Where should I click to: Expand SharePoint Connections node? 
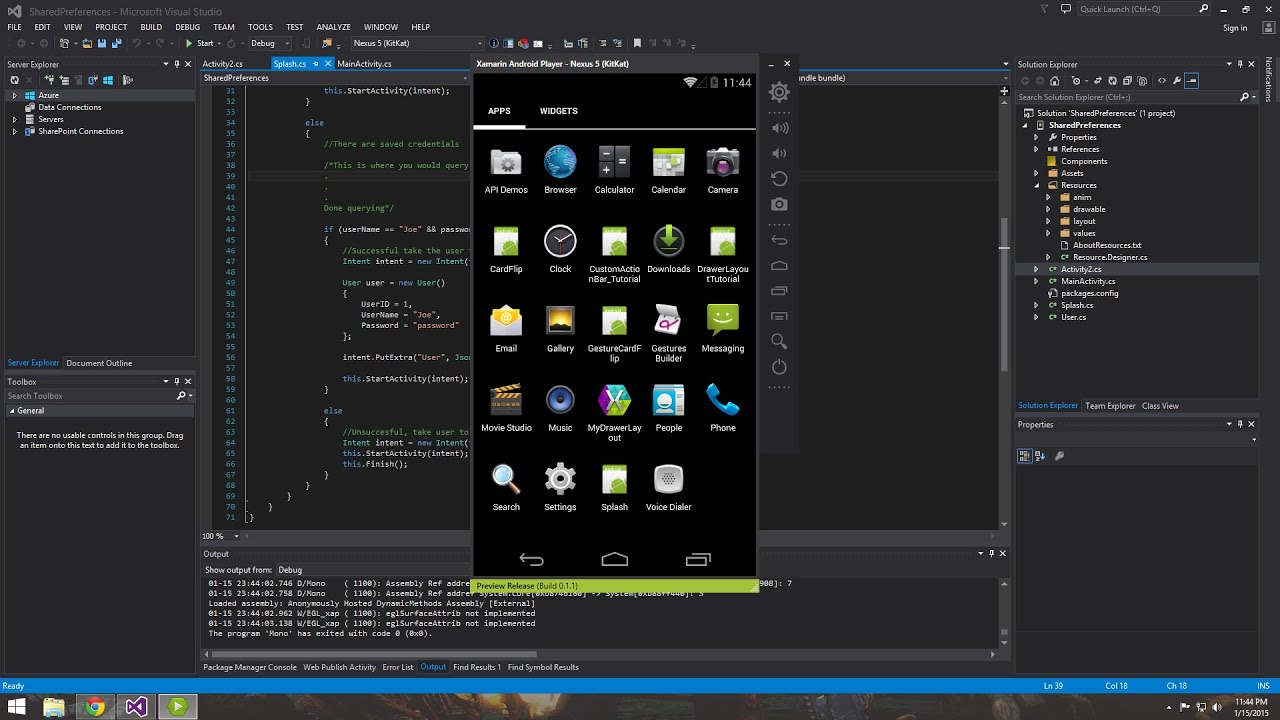(15, 131)
